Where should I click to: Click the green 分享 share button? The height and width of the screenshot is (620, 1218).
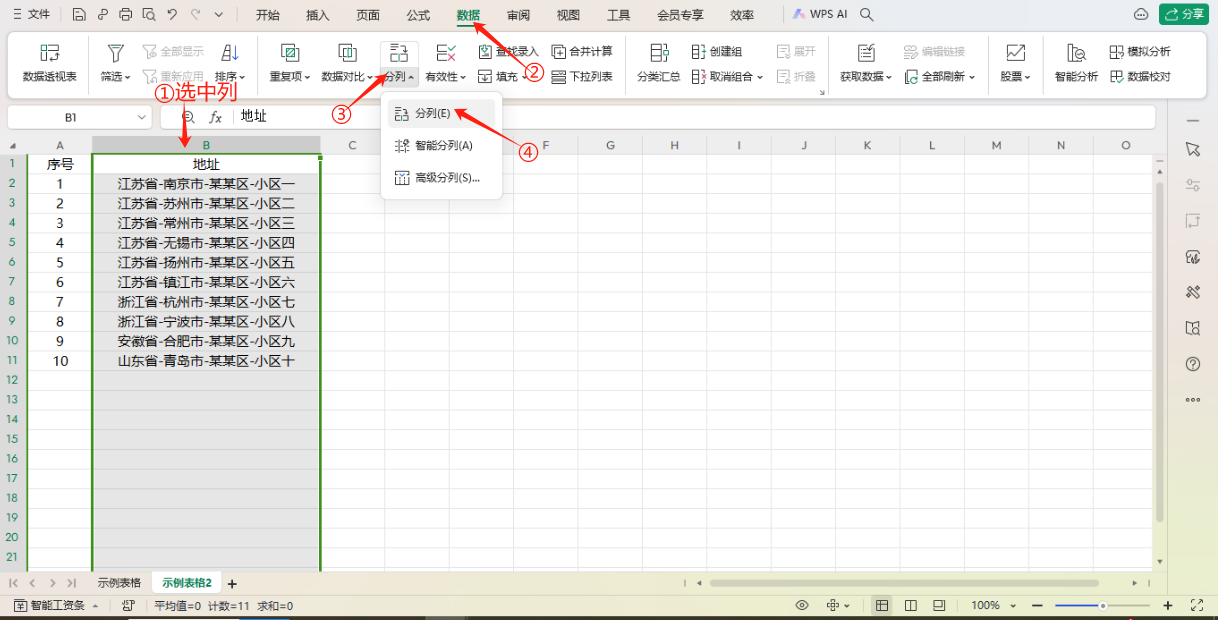tap(1185, 14)
